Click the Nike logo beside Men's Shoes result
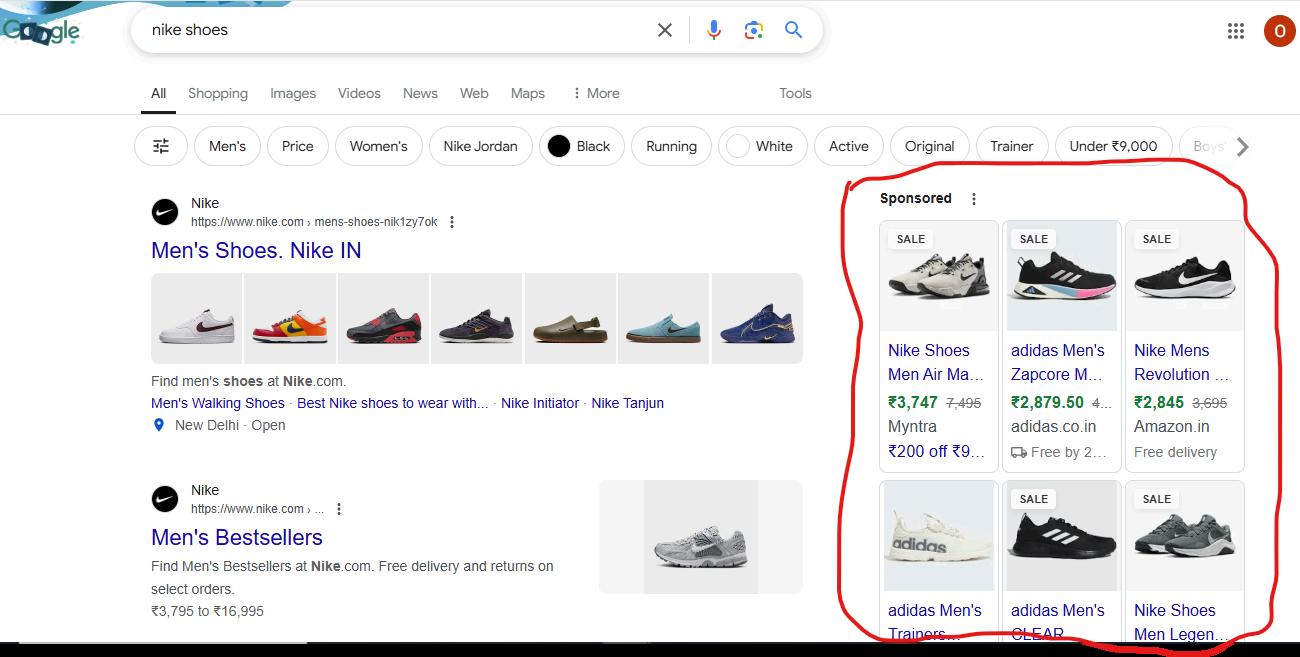Image resolution: width=1300 pixels, height=657 pixels. click(165, 212)
